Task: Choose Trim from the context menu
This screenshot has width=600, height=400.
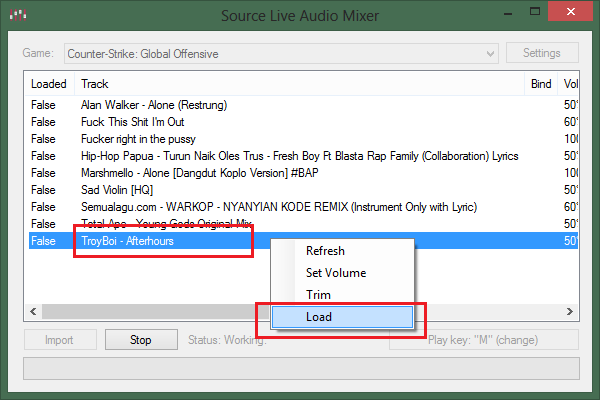Action: tap(342, 295)
